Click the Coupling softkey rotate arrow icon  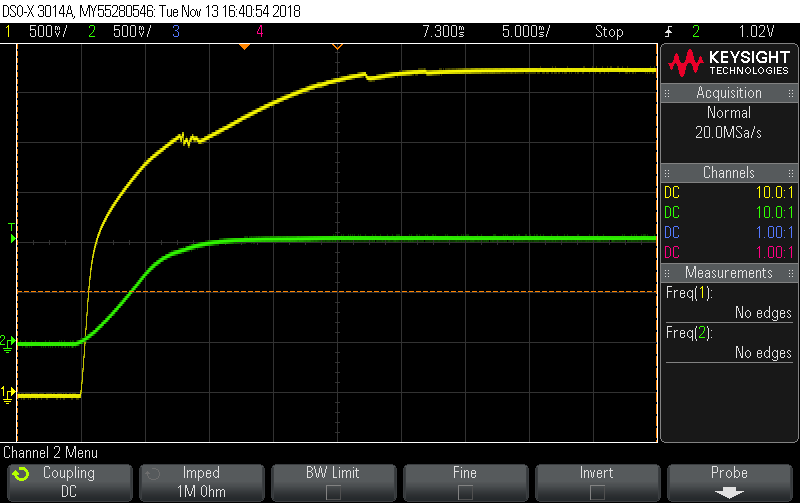[x=21, y=474]
